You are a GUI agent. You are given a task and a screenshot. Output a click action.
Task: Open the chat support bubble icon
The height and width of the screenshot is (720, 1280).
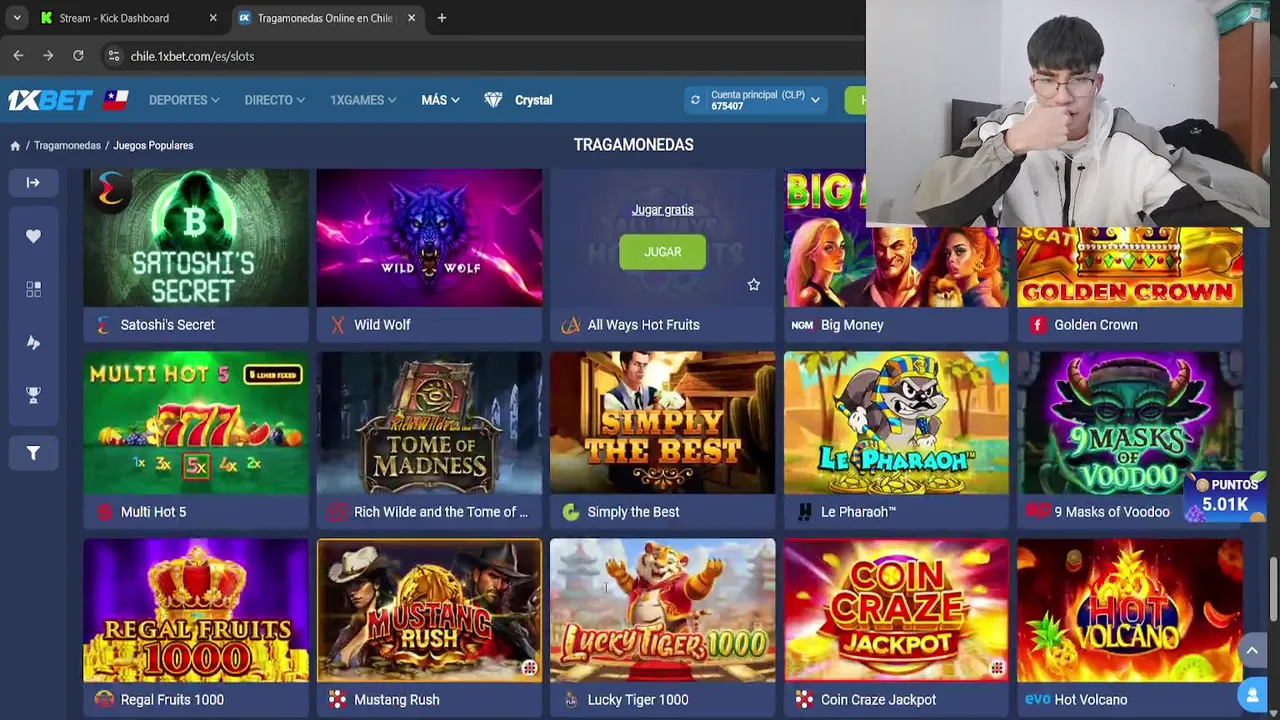1251,694
